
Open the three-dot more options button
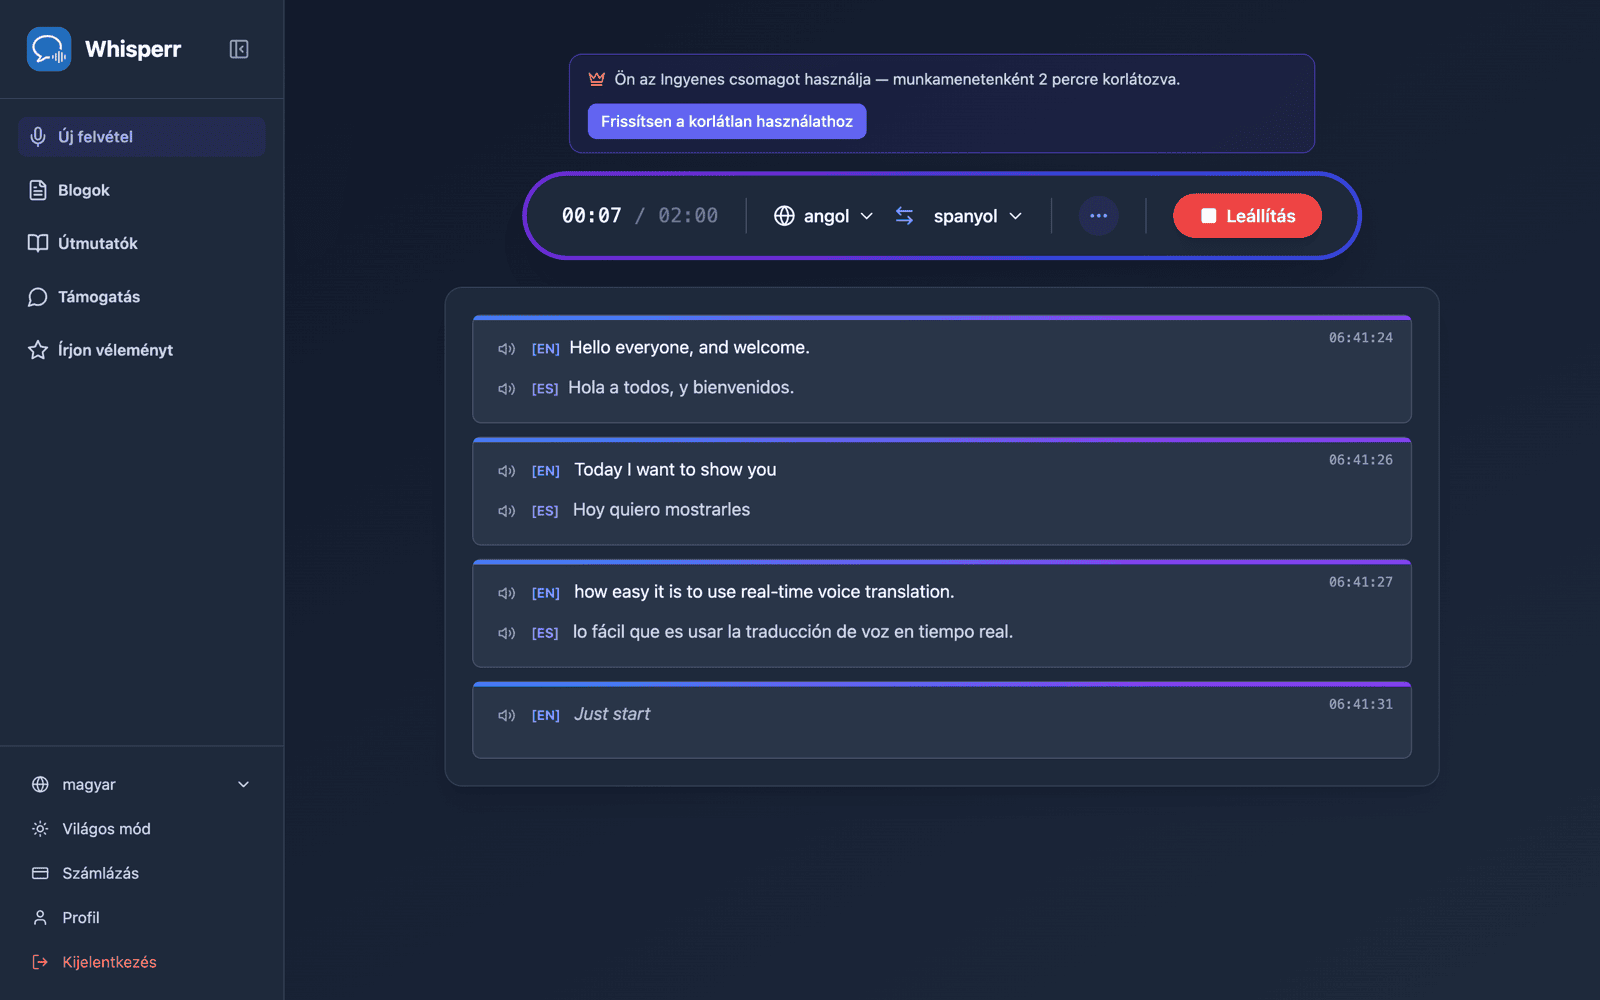[1098, 216]
